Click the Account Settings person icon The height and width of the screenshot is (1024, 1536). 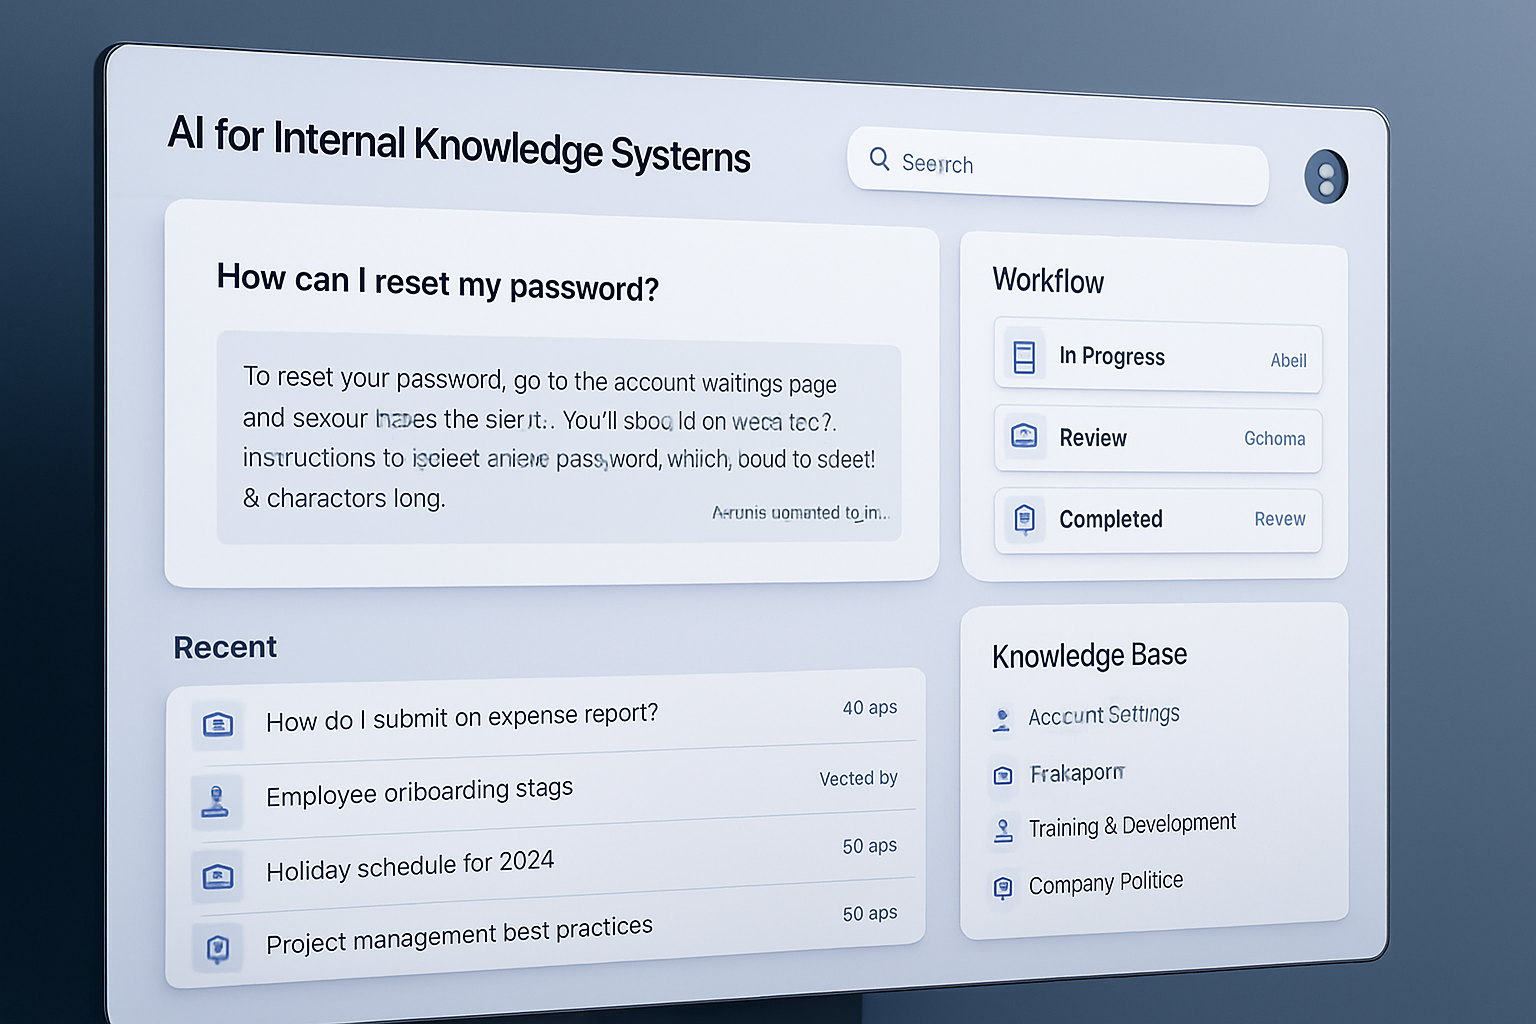[x=1002, y=718]
